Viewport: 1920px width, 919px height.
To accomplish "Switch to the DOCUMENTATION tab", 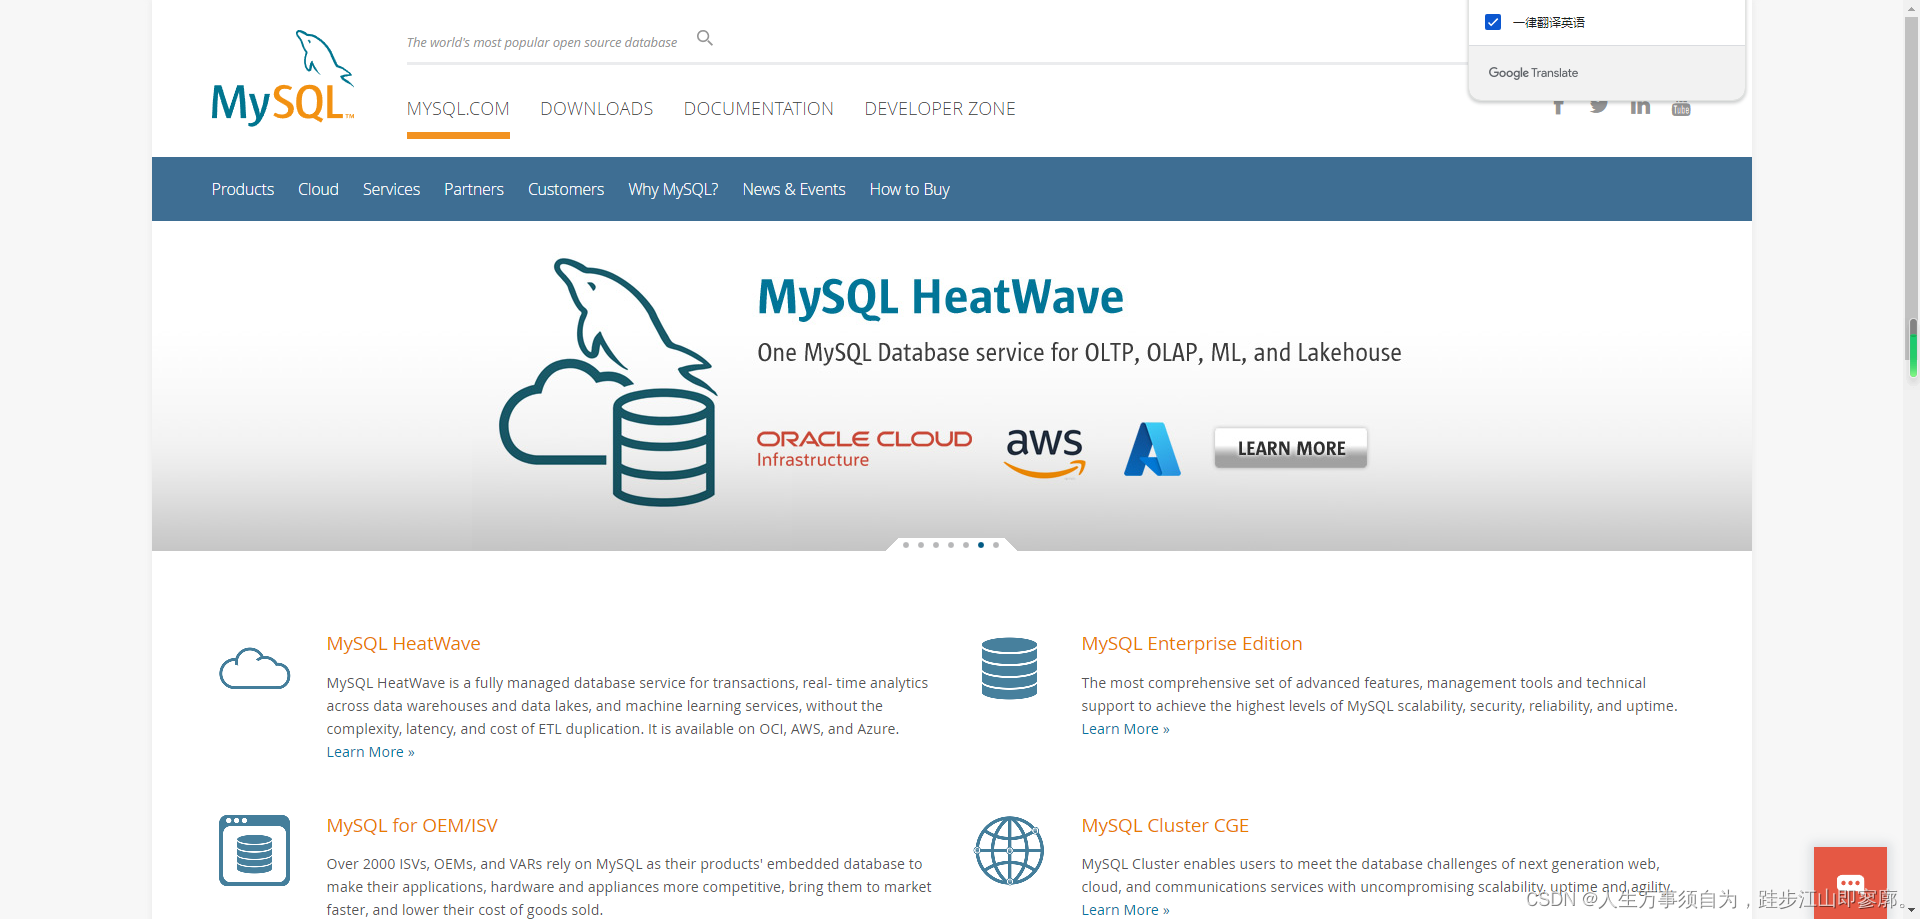I will pos(758,108).
